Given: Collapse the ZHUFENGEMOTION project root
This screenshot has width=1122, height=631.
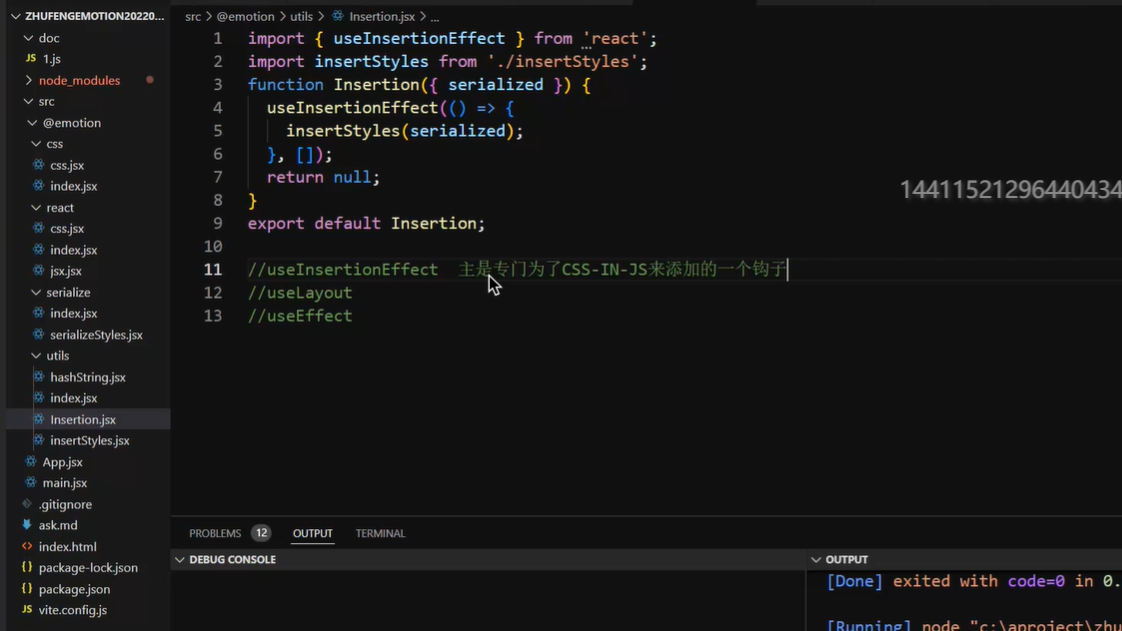Looking at the screenshot, I should tap(15, 16).
